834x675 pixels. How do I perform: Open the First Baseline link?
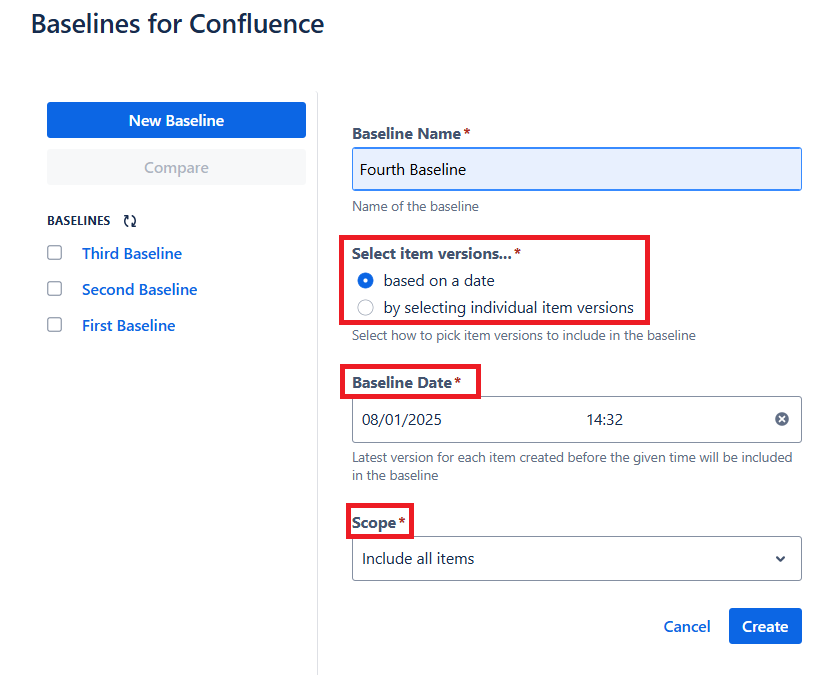tap(128, 325)
